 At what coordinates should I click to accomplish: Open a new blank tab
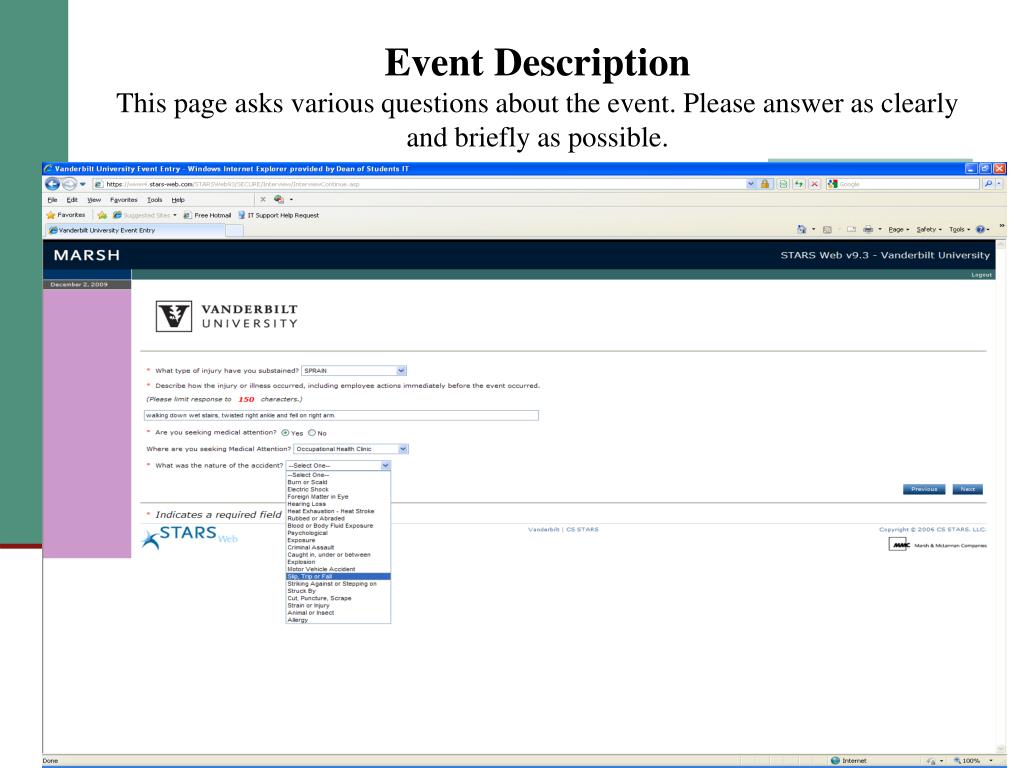click(x=234, y=230)
